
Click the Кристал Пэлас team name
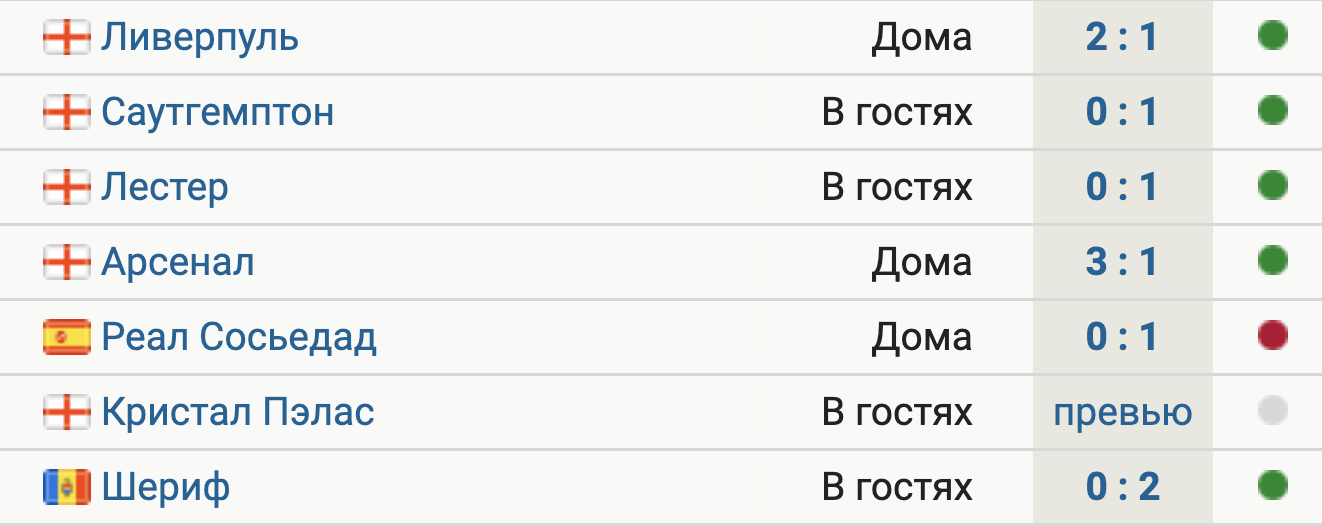pyautogui.click(x=238, y=412)
